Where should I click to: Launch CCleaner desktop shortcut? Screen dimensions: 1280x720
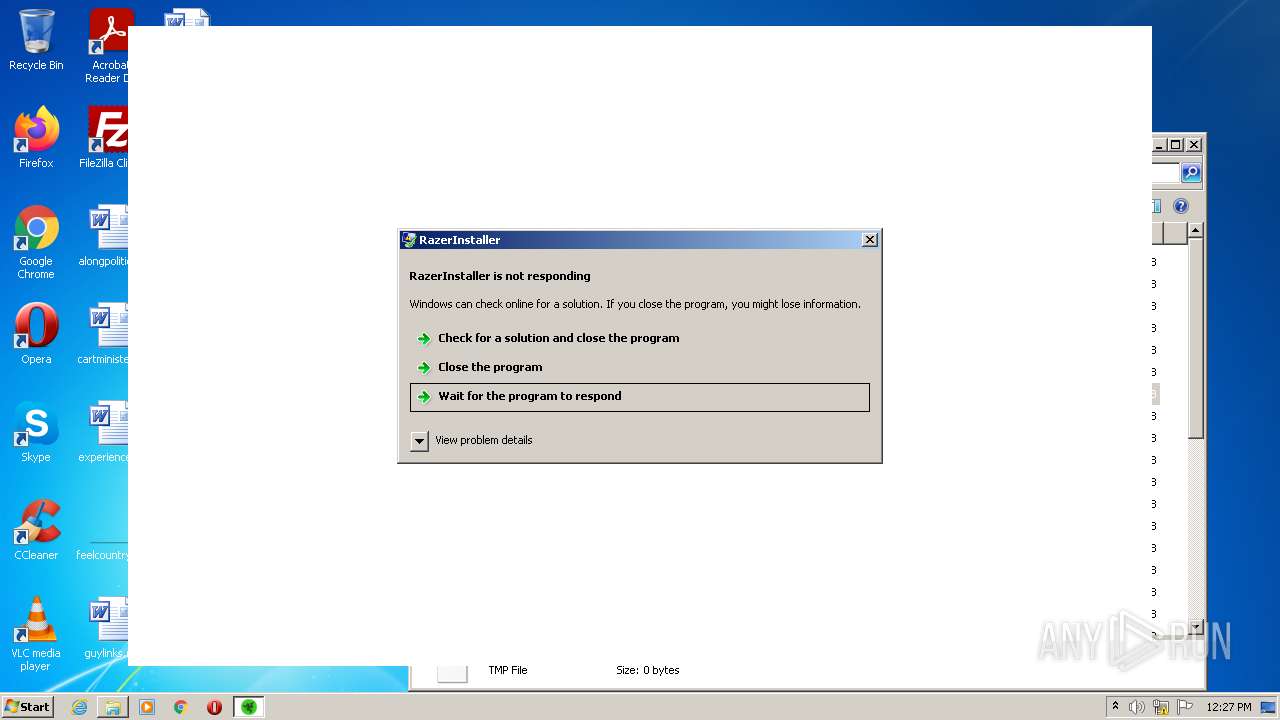tap(36, 530)
